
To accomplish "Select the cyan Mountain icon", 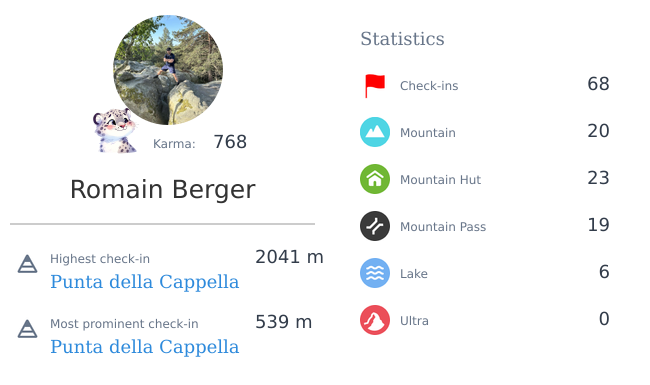I will click(x=375, y=132).
